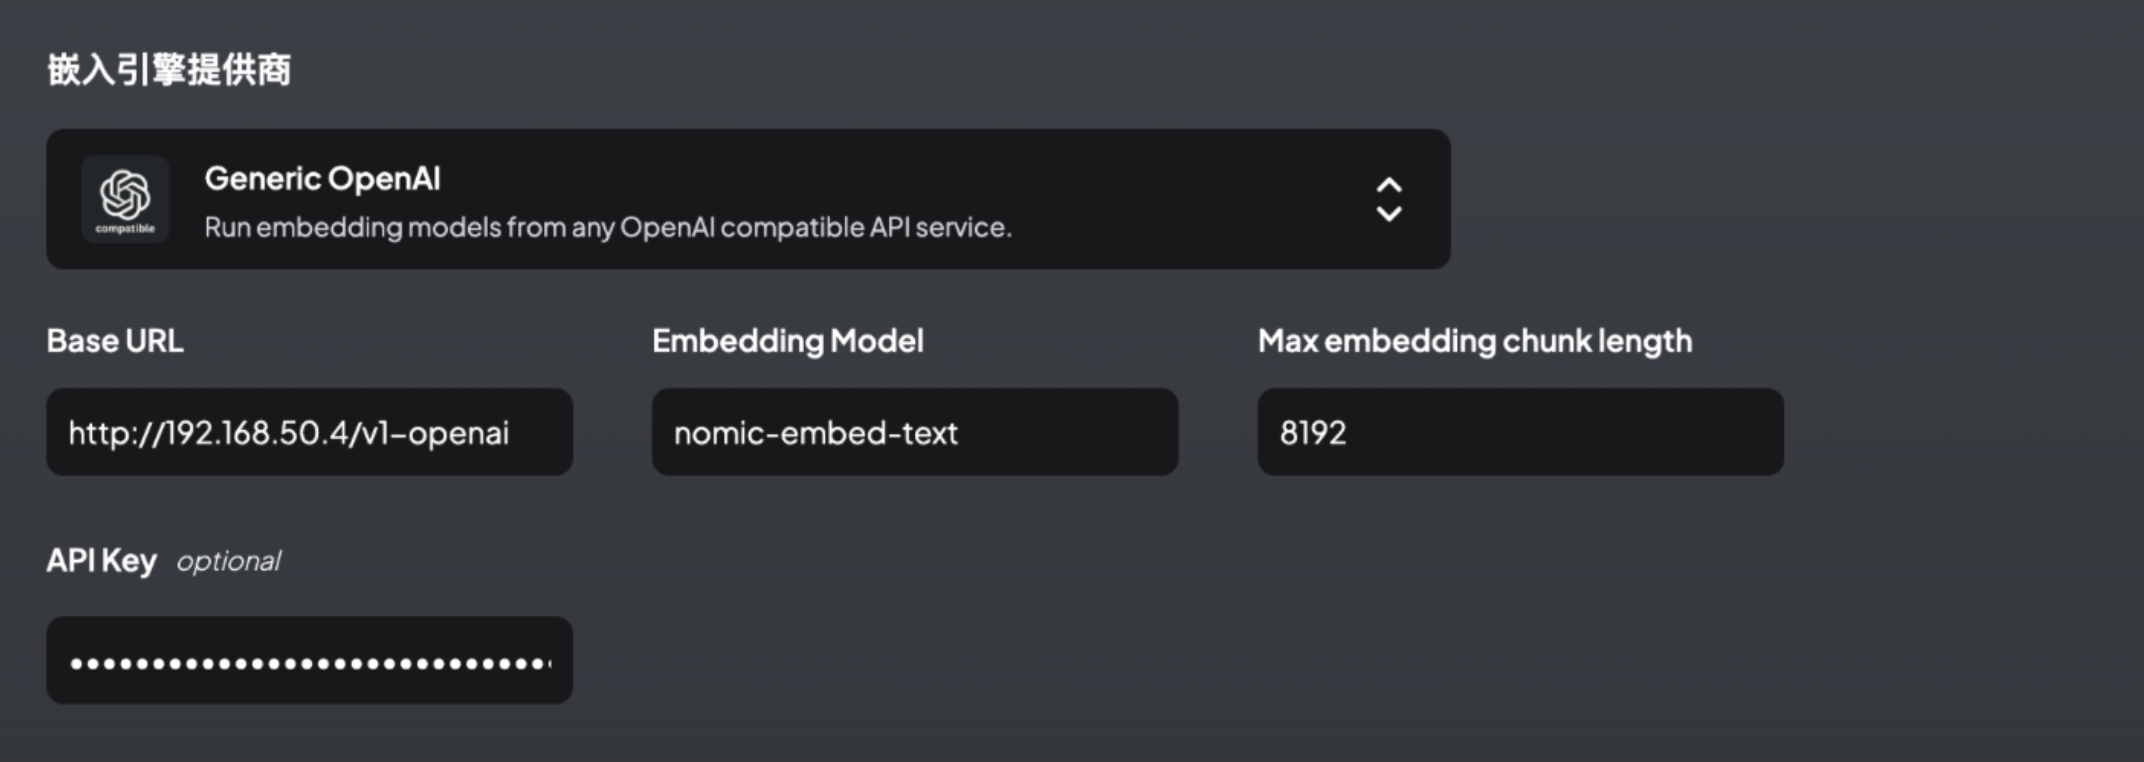This screenshot has width=2144, height=762.
Task: Place cursor in nomic-embed-text value
Action: click(815, 432)
